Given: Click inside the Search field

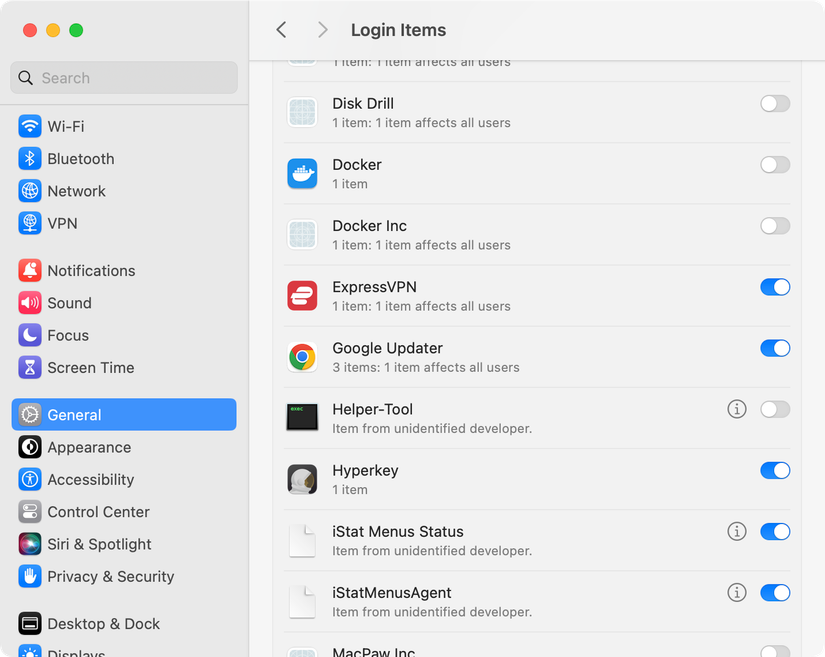Looking at the screenshot, I should [123, 77].
